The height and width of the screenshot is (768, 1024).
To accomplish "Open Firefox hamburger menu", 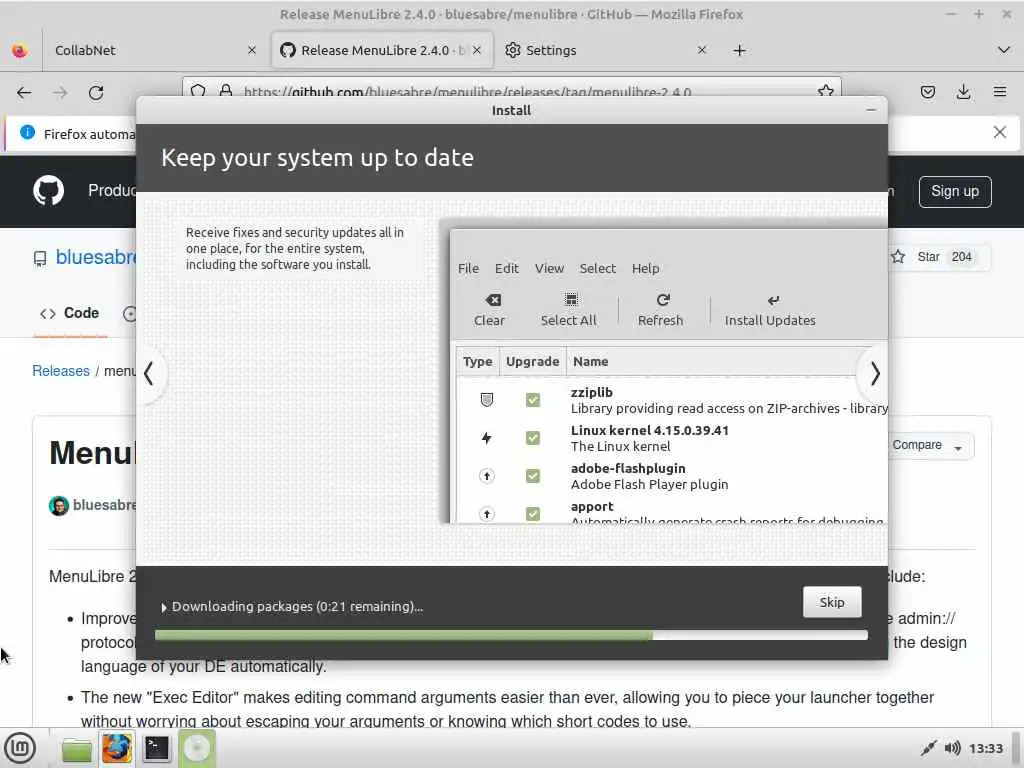I will point(1000,93).
